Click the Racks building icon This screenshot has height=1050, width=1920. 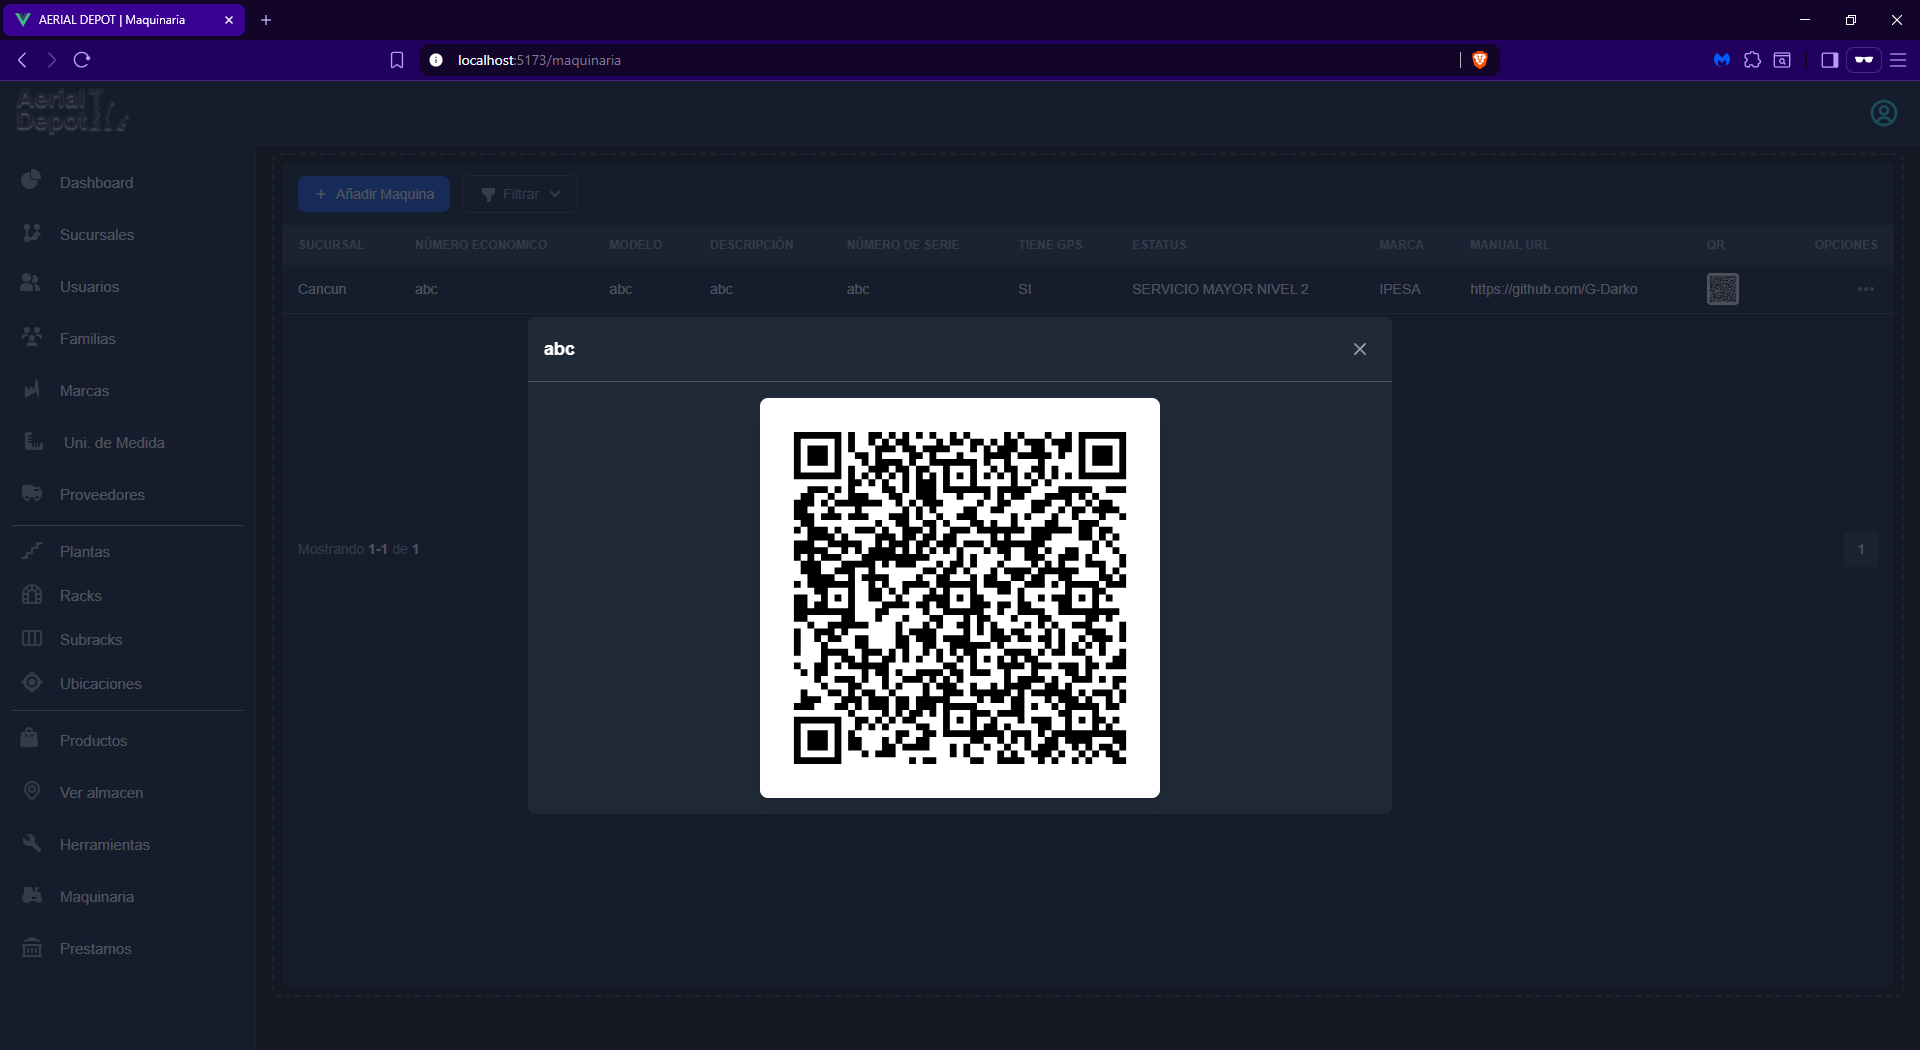point(32,594)
